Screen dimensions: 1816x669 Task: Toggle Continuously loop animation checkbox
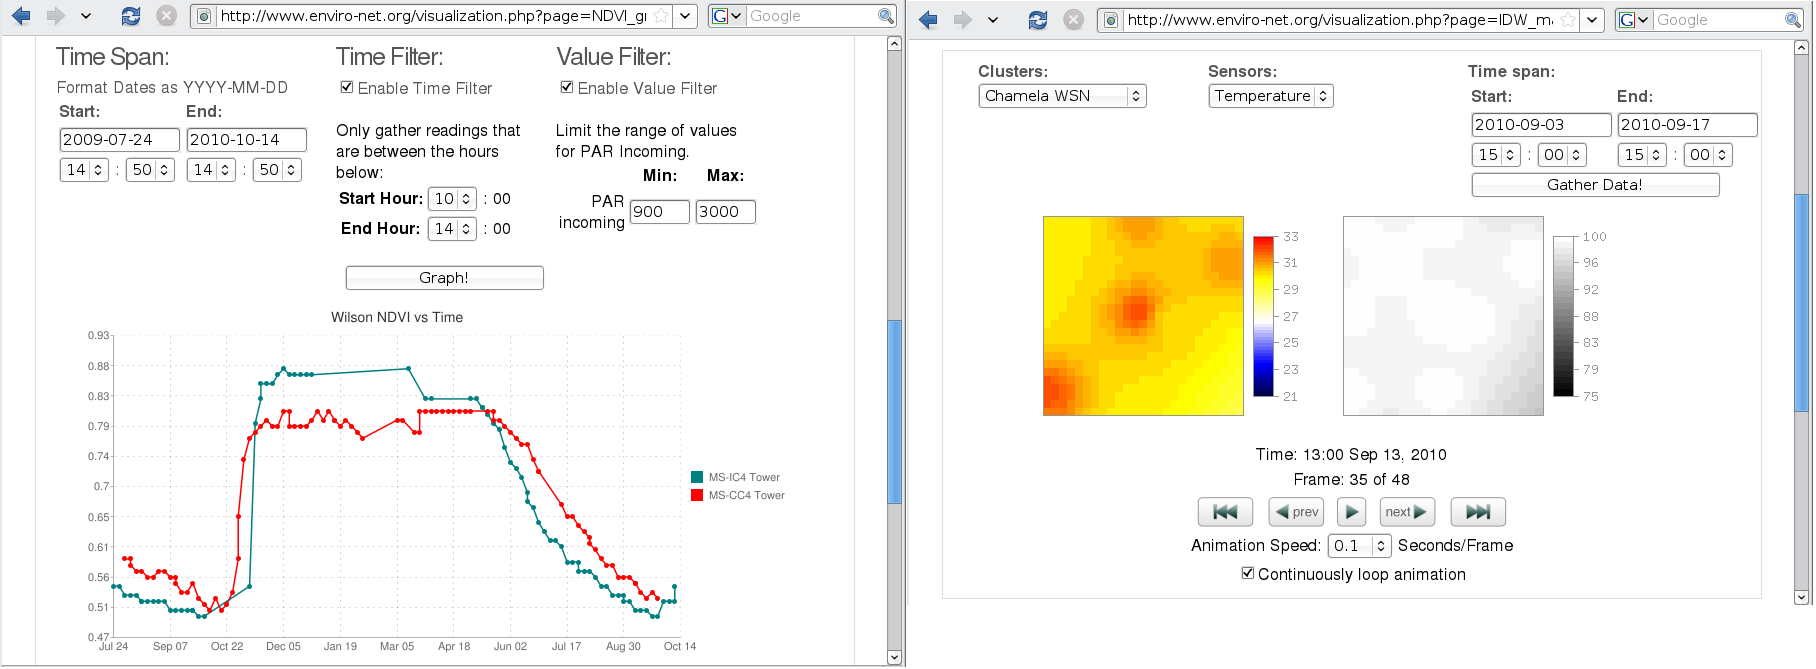[1248, 574]
